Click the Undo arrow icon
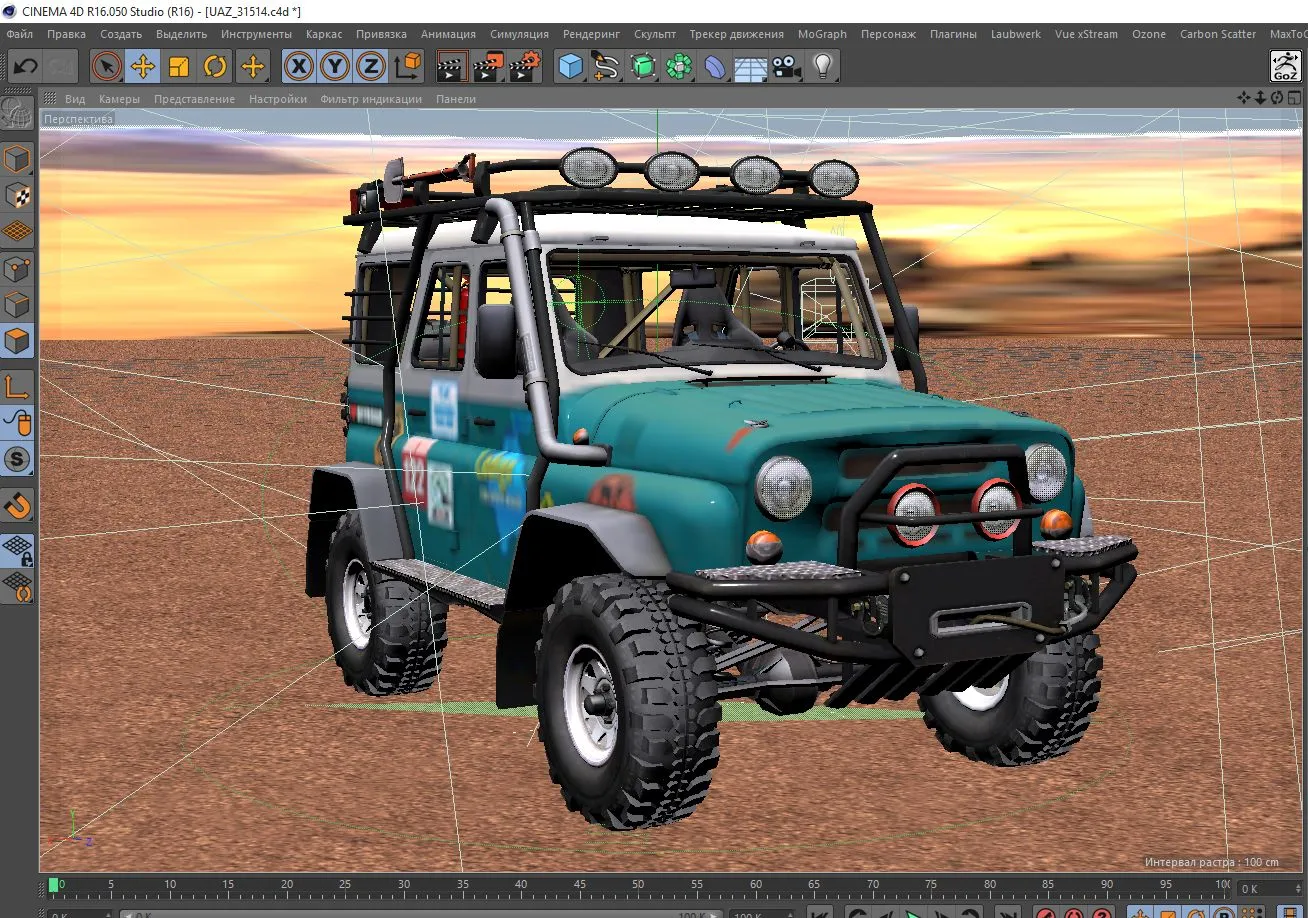This screenshot has height=918, width=1308. click(x=25, y=67)
